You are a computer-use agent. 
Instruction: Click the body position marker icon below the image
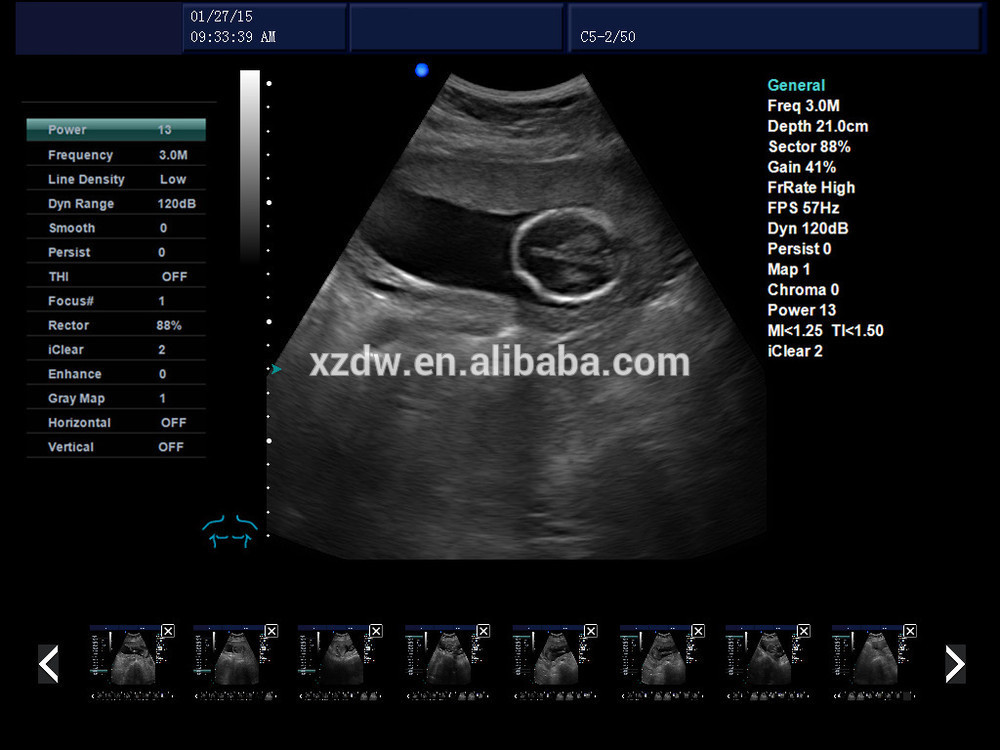[x=229, y=531]
